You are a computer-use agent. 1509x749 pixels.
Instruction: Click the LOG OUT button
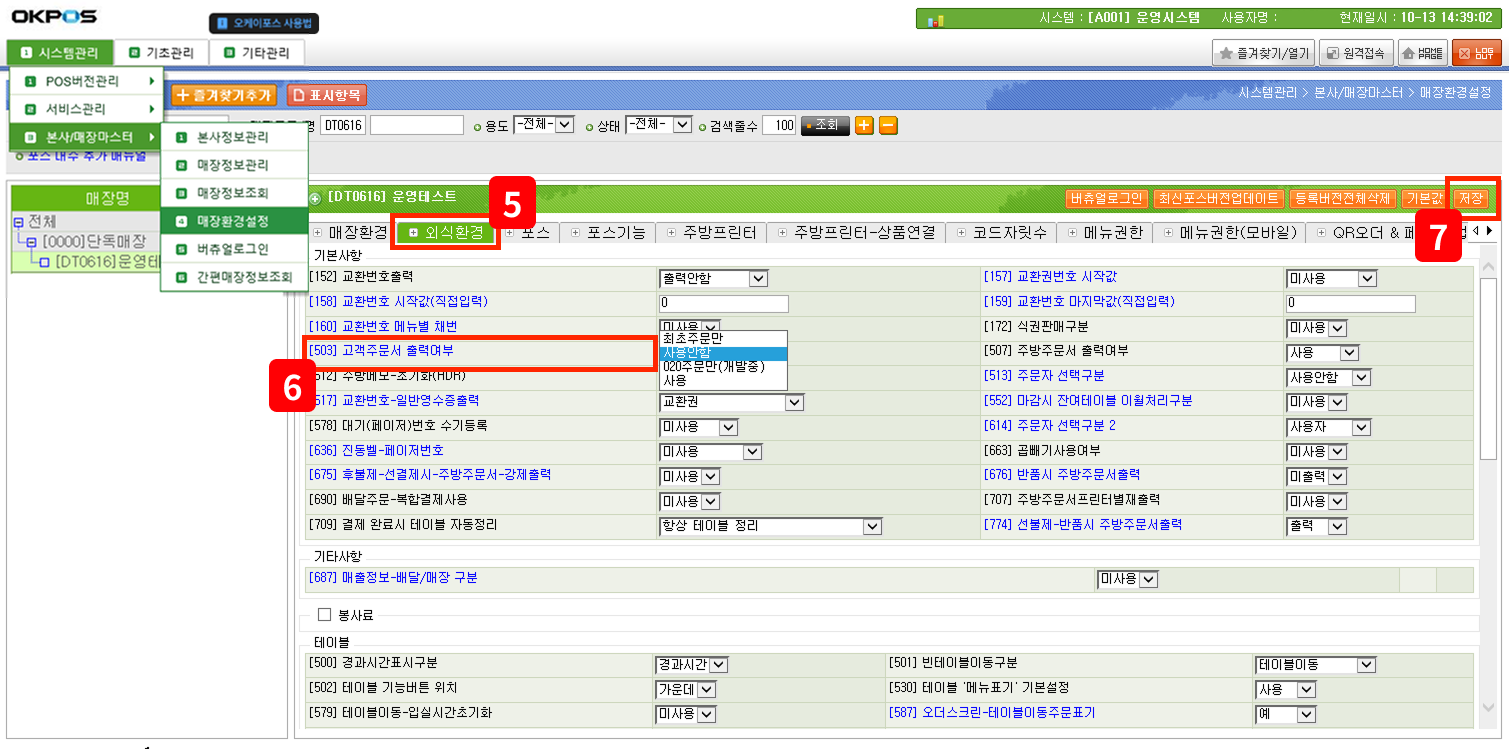point(1476,53)
